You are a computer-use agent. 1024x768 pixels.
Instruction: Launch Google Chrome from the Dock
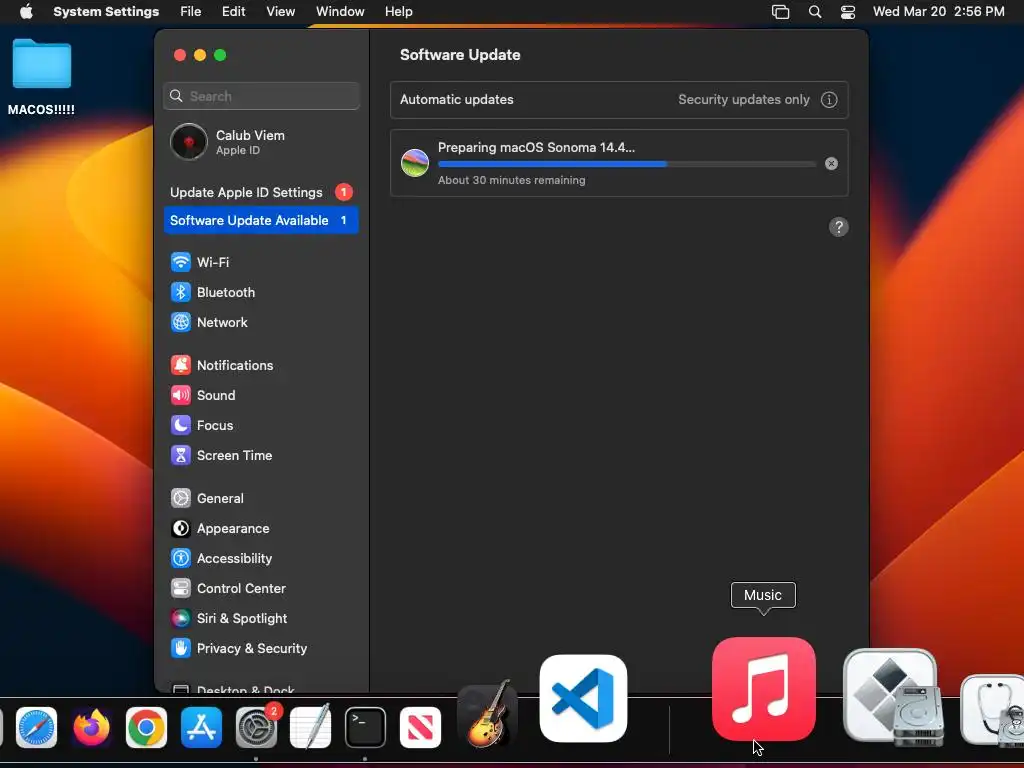pyautogui.click(x=146, y=728)
